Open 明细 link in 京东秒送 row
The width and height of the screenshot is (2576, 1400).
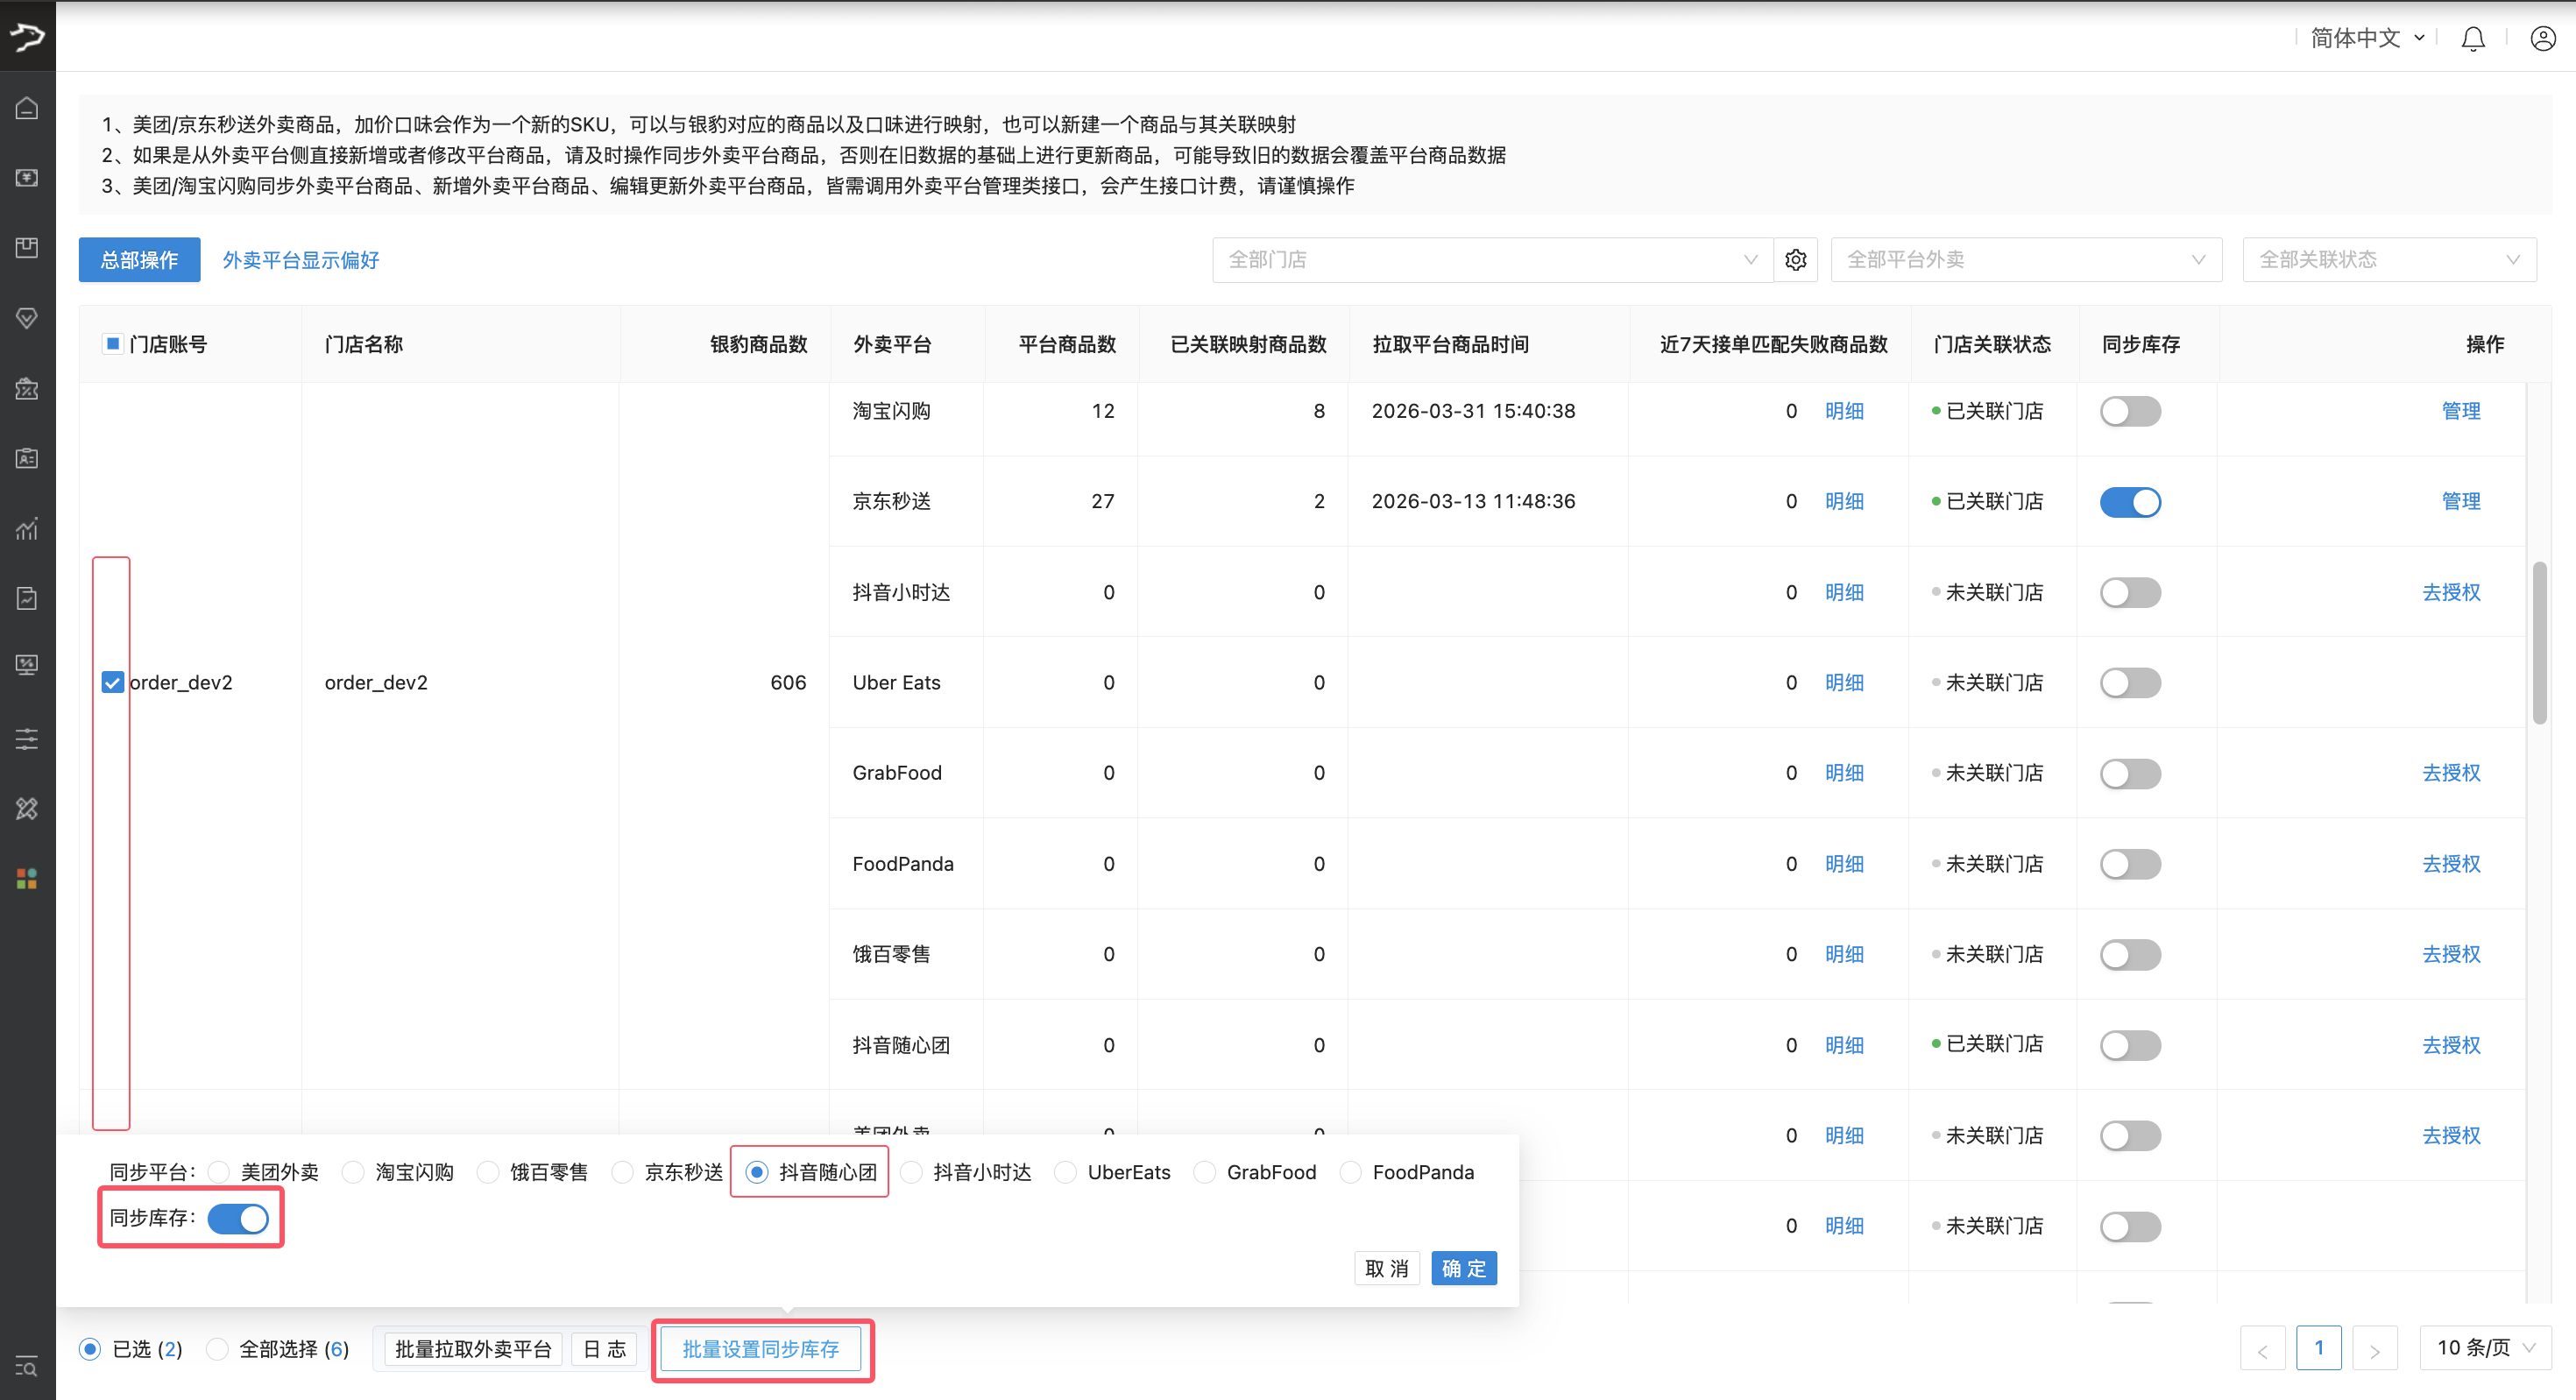coord(1844,501)
